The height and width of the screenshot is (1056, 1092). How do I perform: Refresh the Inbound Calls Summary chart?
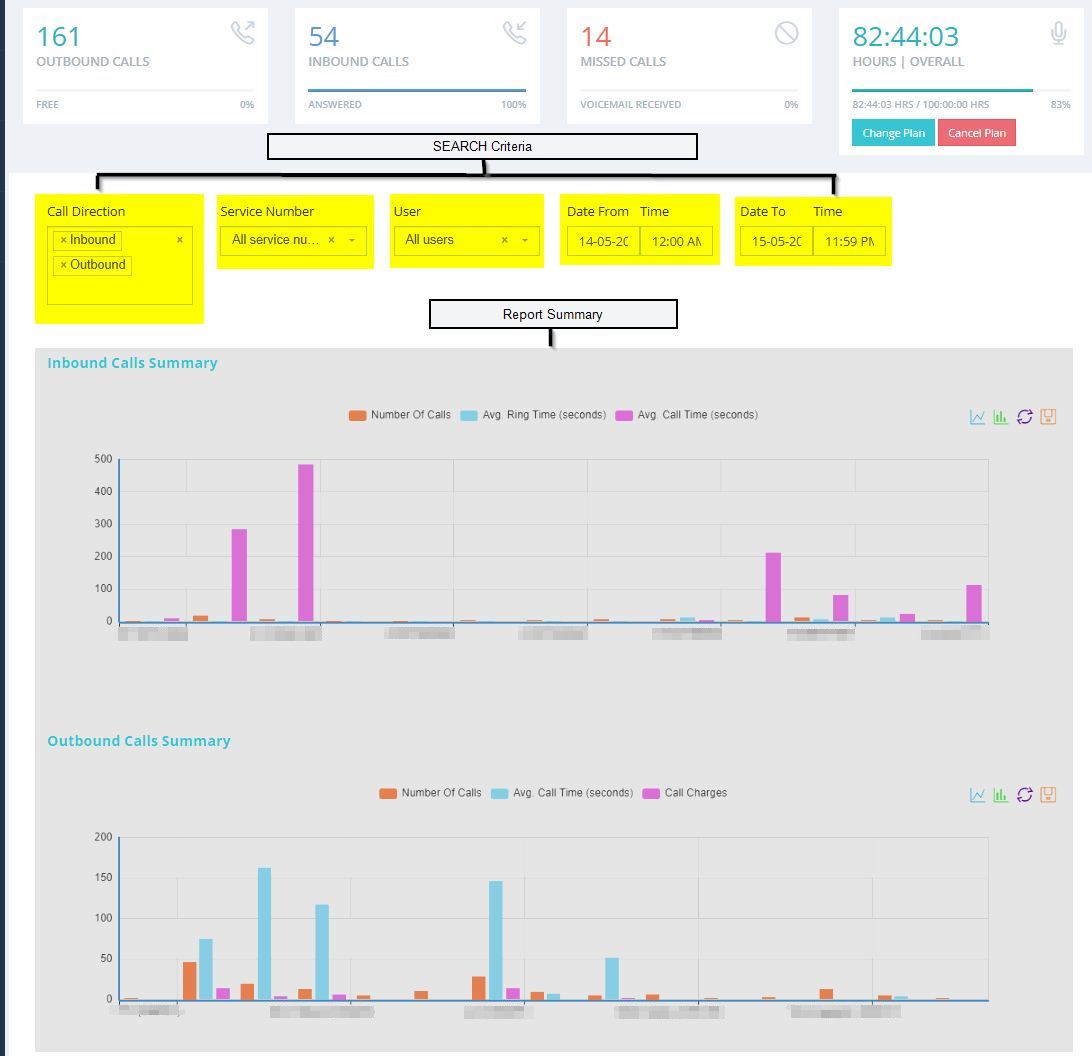click(1024, 417)
